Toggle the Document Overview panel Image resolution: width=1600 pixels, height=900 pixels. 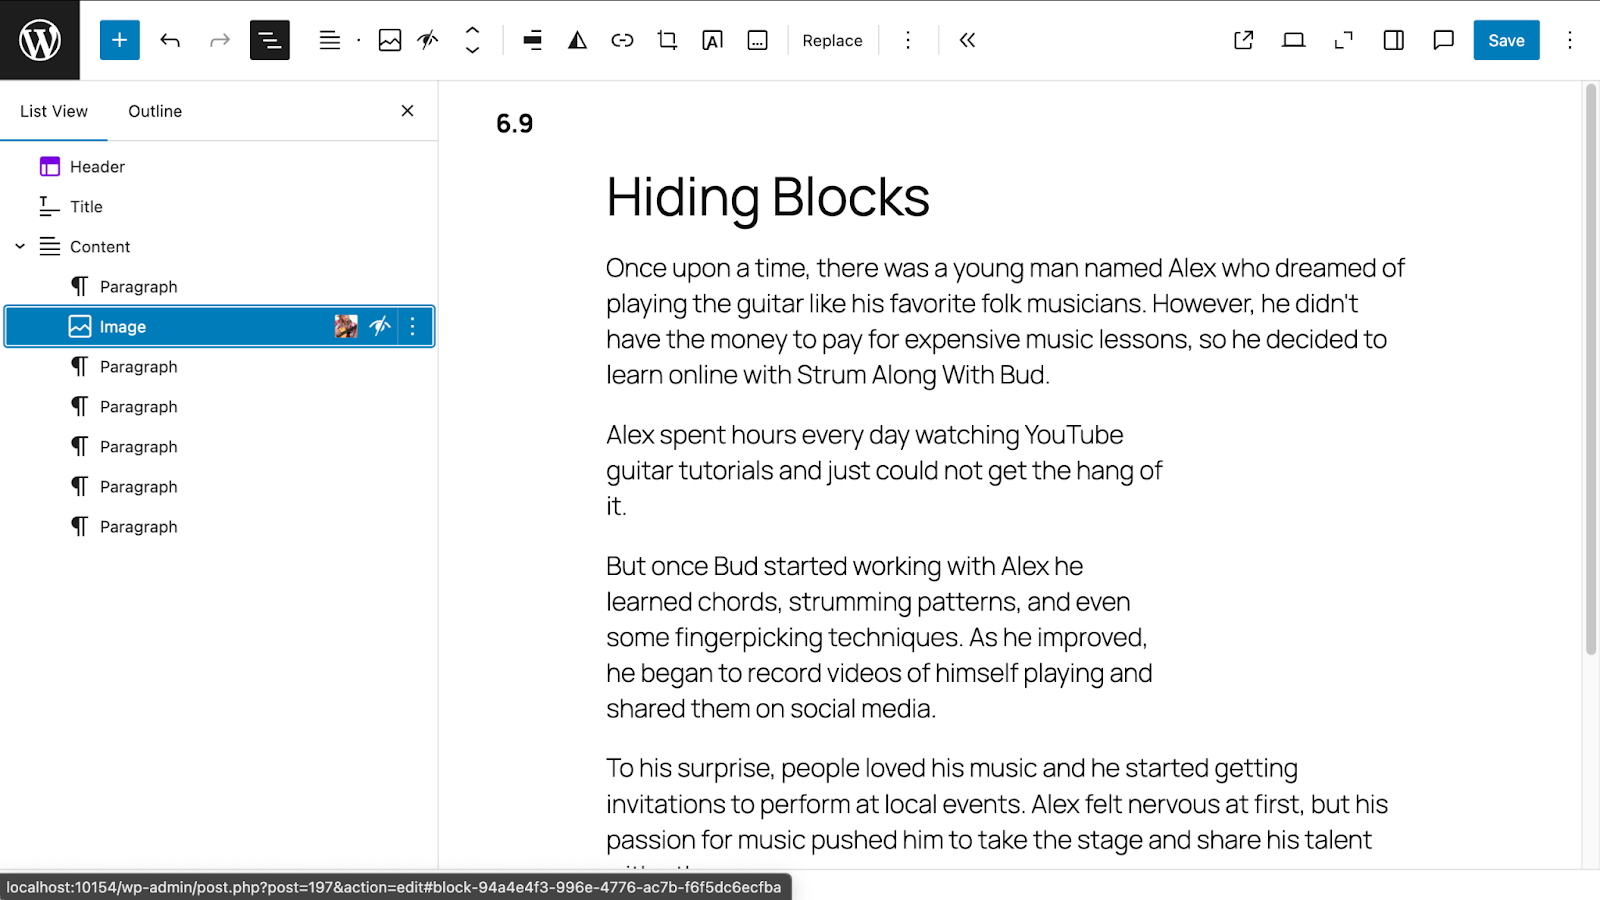point(270,40)
